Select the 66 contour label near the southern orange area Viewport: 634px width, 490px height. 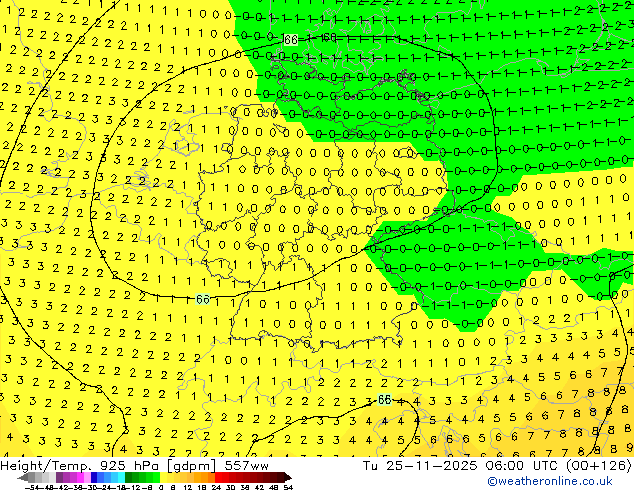384,400
